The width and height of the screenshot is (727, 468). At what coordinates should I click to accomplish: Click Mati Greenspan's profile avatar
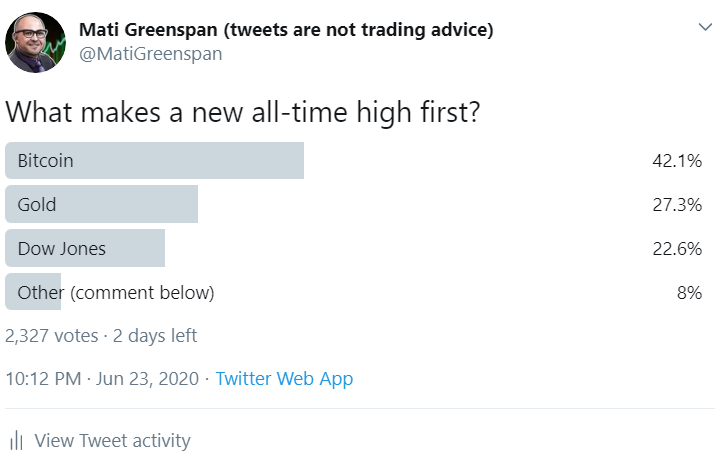(35, 43)
